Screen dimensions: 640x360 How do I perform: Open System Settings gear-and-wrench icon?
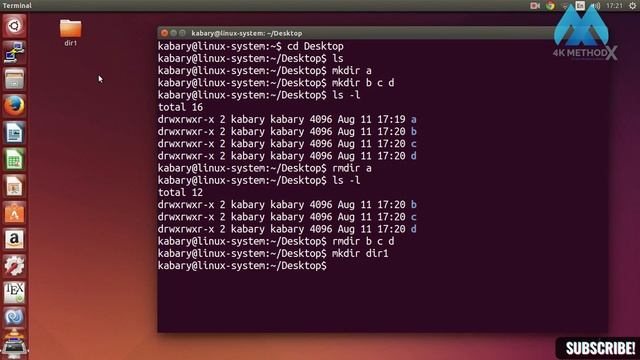pyautogui.click(x=14, y=266)
